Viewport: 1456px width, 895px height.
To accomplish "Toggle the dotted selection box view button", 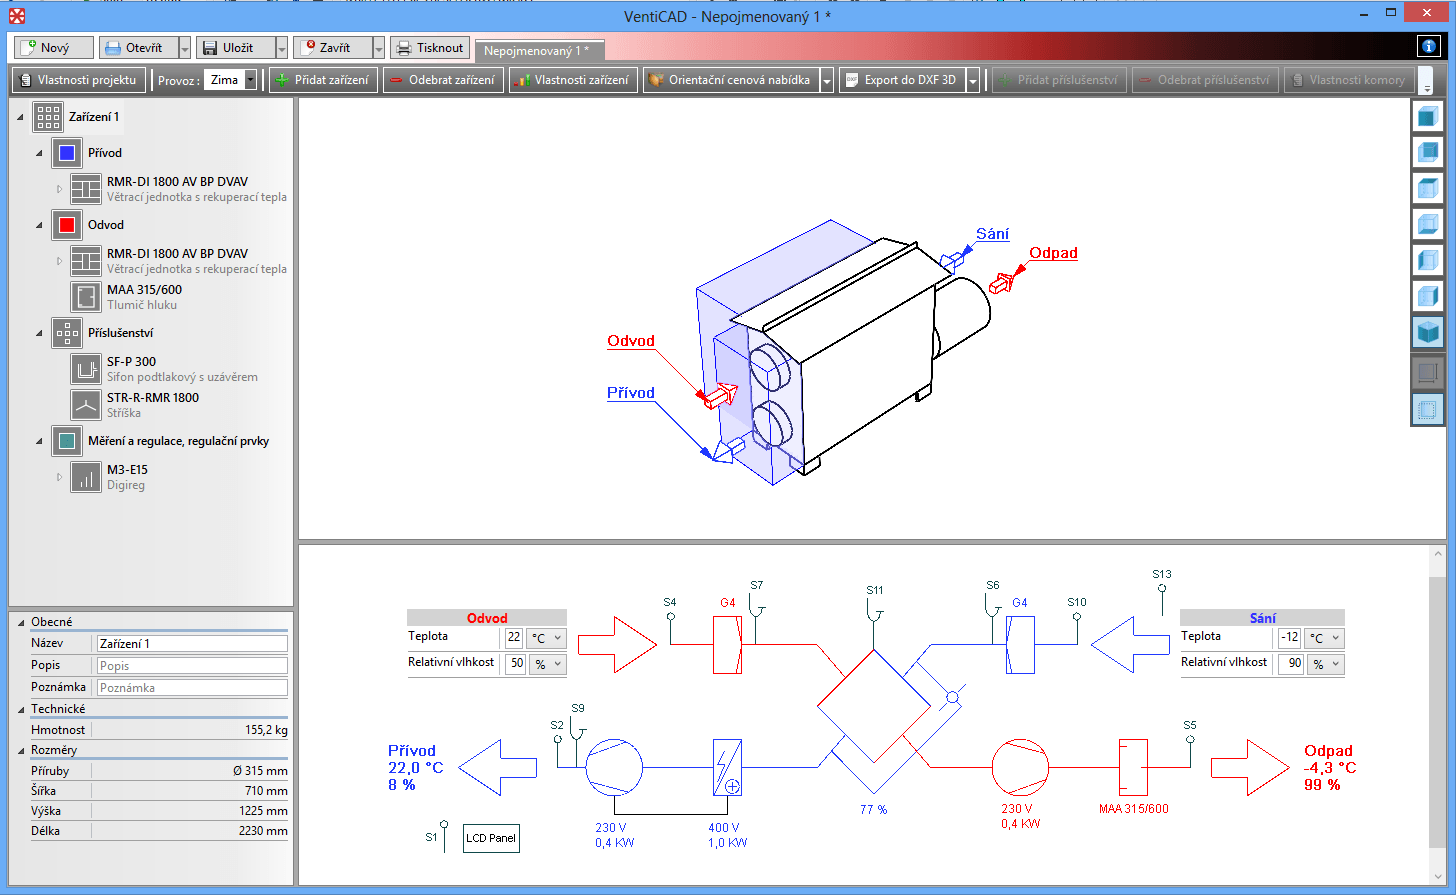I will click(1427, 409).
